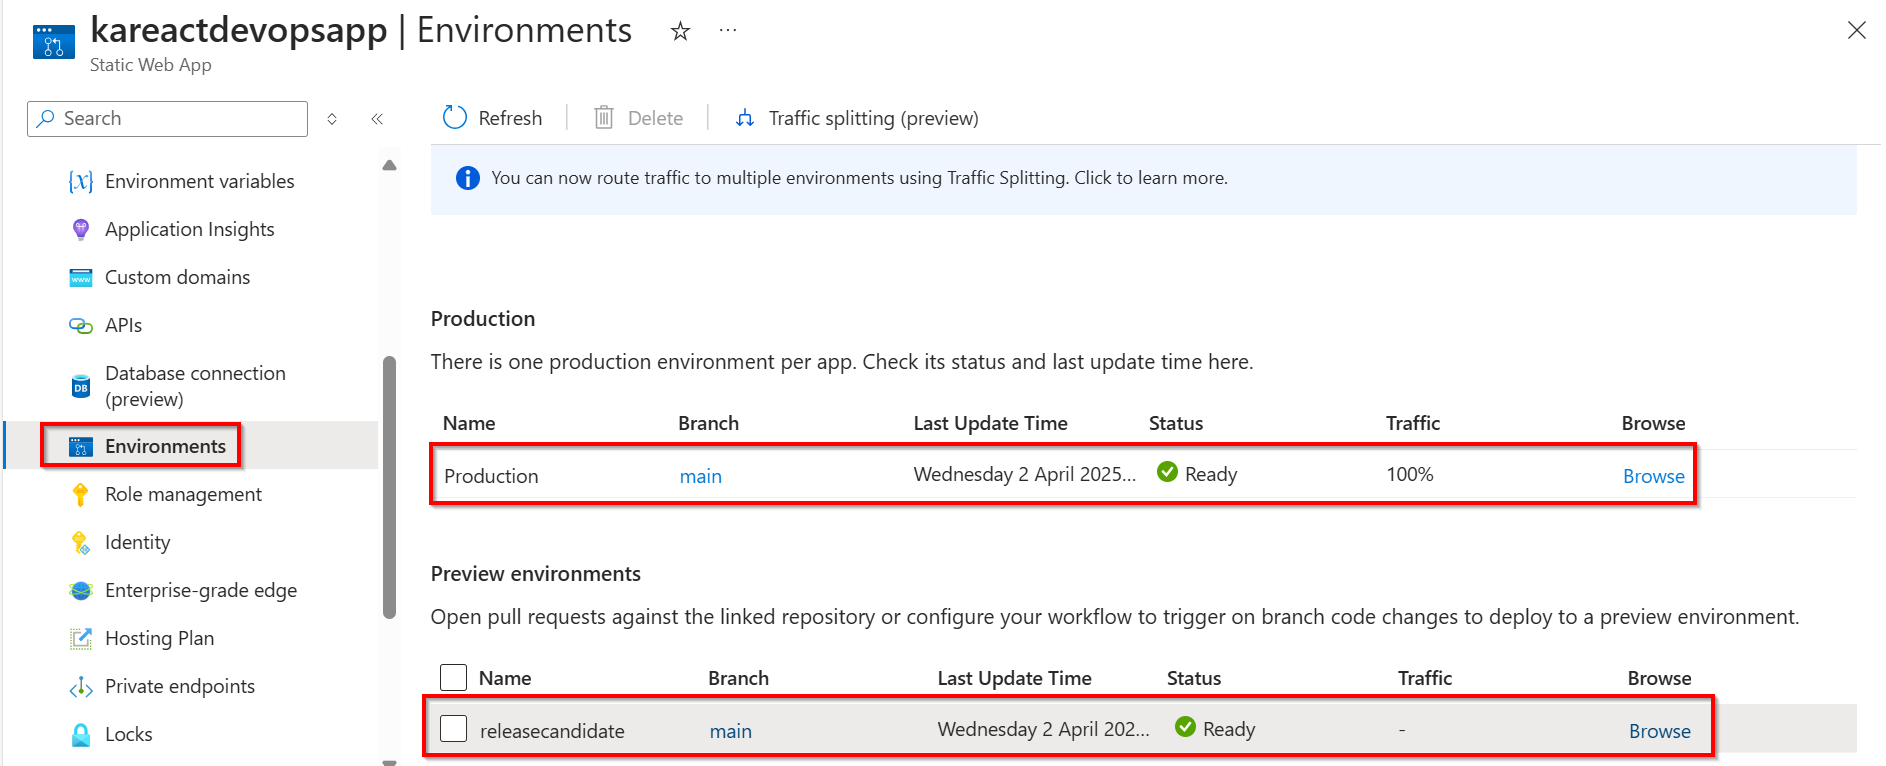Click the Delete label in toolbar
This screenshot has width=1886, height=766.
655,118
